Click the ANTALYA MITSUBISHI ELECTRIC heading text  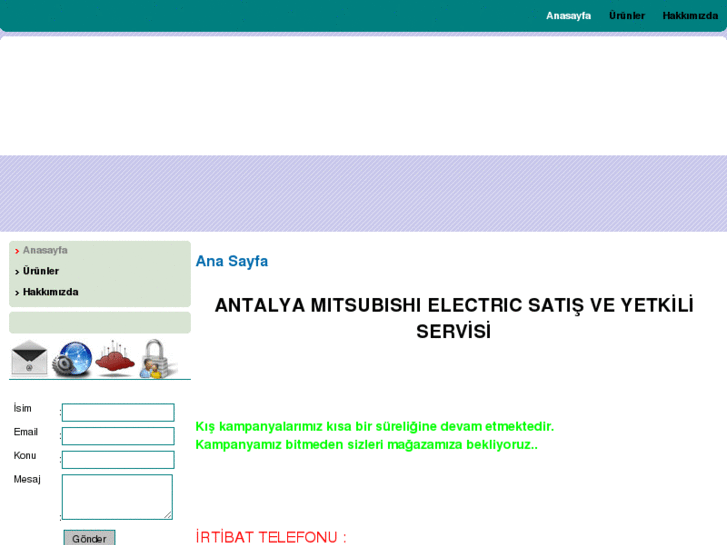coord(454,318)
